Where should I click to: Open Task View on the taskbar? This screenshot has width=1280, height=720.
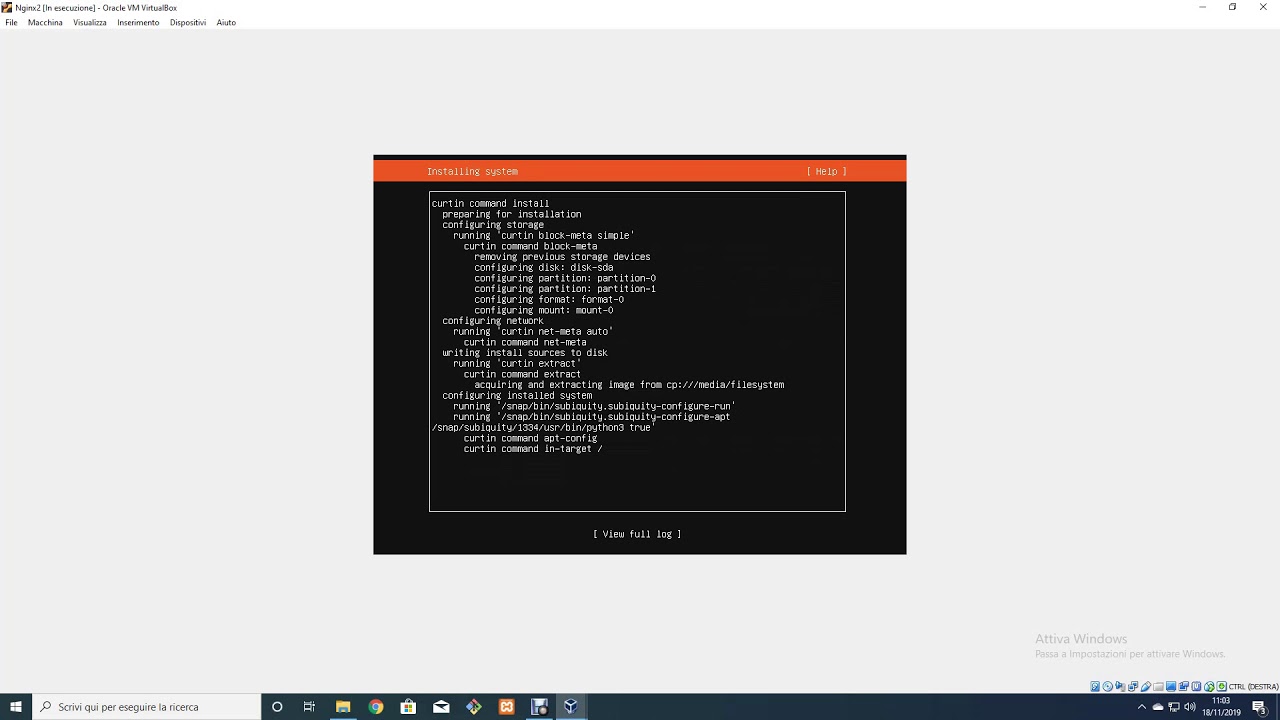coord(309,707)
